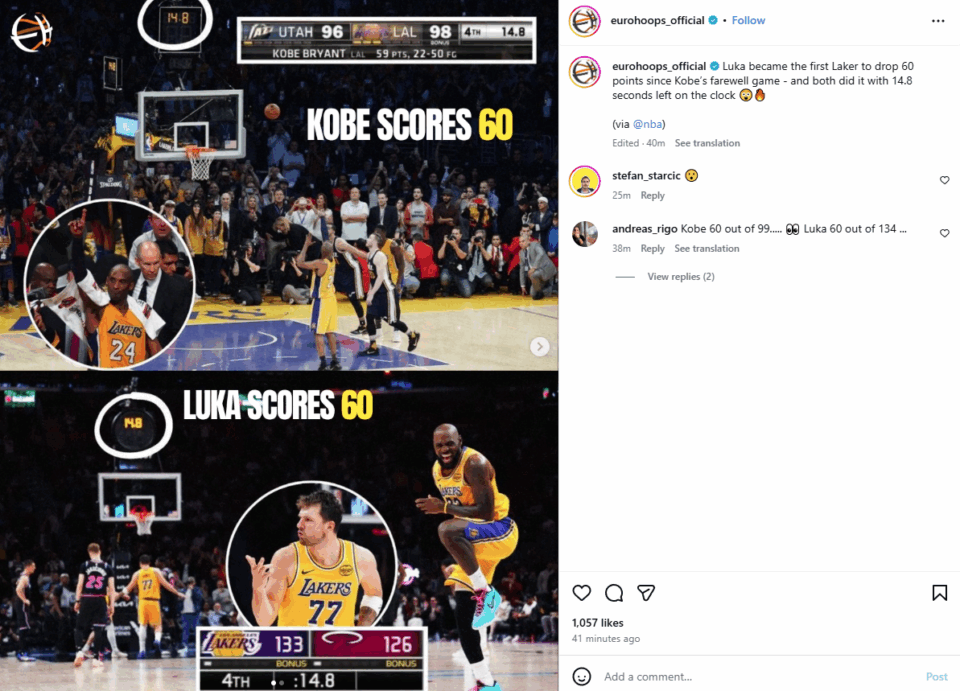
Task: Expand View replies (2)
Action: [x=681, y=277]
